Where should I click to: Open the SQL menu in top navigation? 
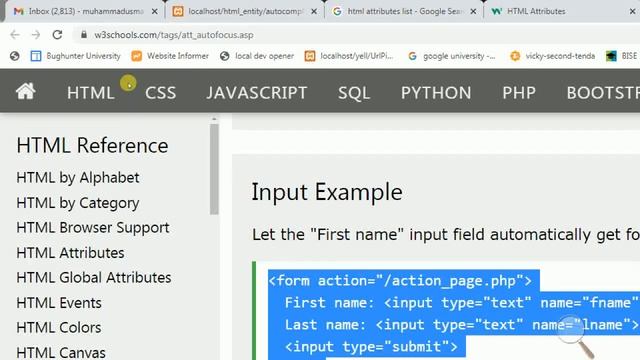point(354,93)
